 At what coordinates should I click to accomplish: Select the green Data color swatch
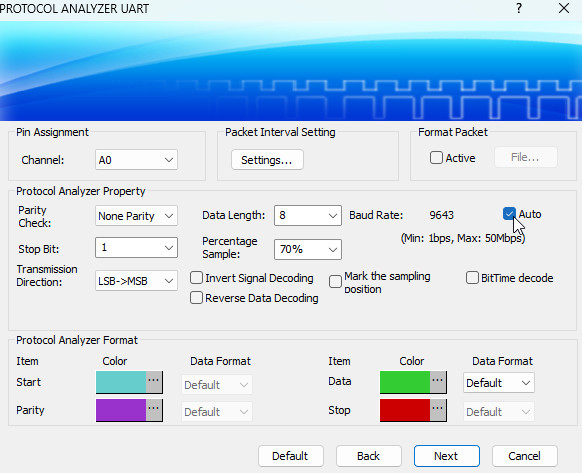click(405, 382)
